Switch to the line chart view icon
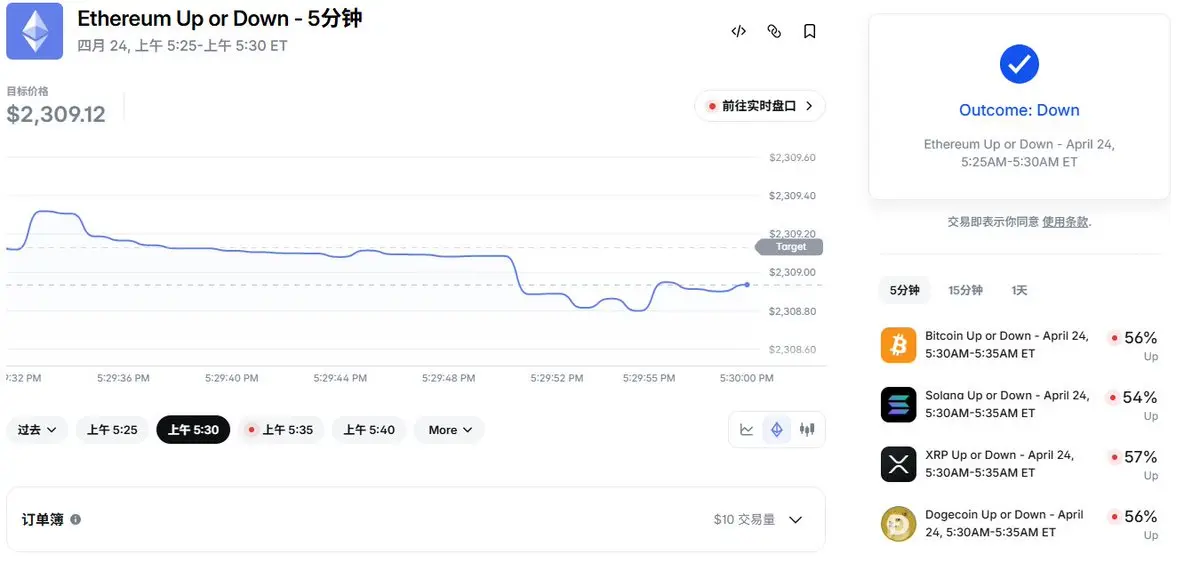This screenshot has width=1200, height=571. 747,430
